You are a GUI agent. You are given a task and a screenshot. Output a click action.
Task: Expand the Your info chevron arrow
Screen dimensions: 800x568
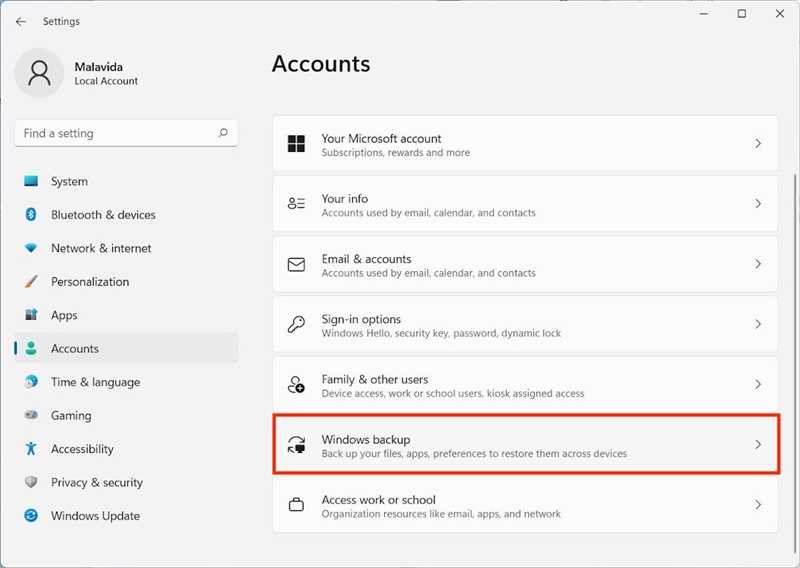click(758, 204)
